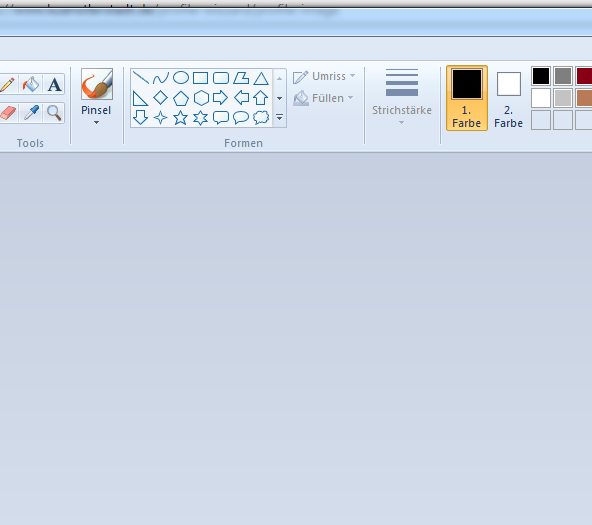Expand the shapes gallery with the bottom arrow
The width and height of the screenshot is (592, 525).
279,117
